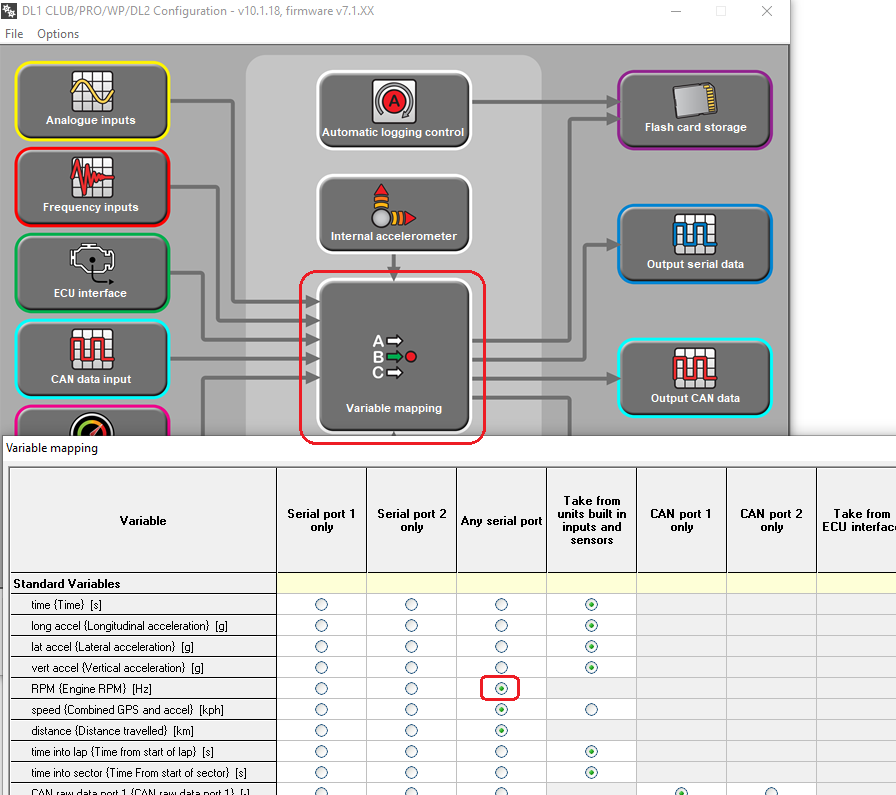The width and height of the screenshot is (896, 795).
Task: Set speed to built-in inputs and sensors
Action: [x=591, y=709]
